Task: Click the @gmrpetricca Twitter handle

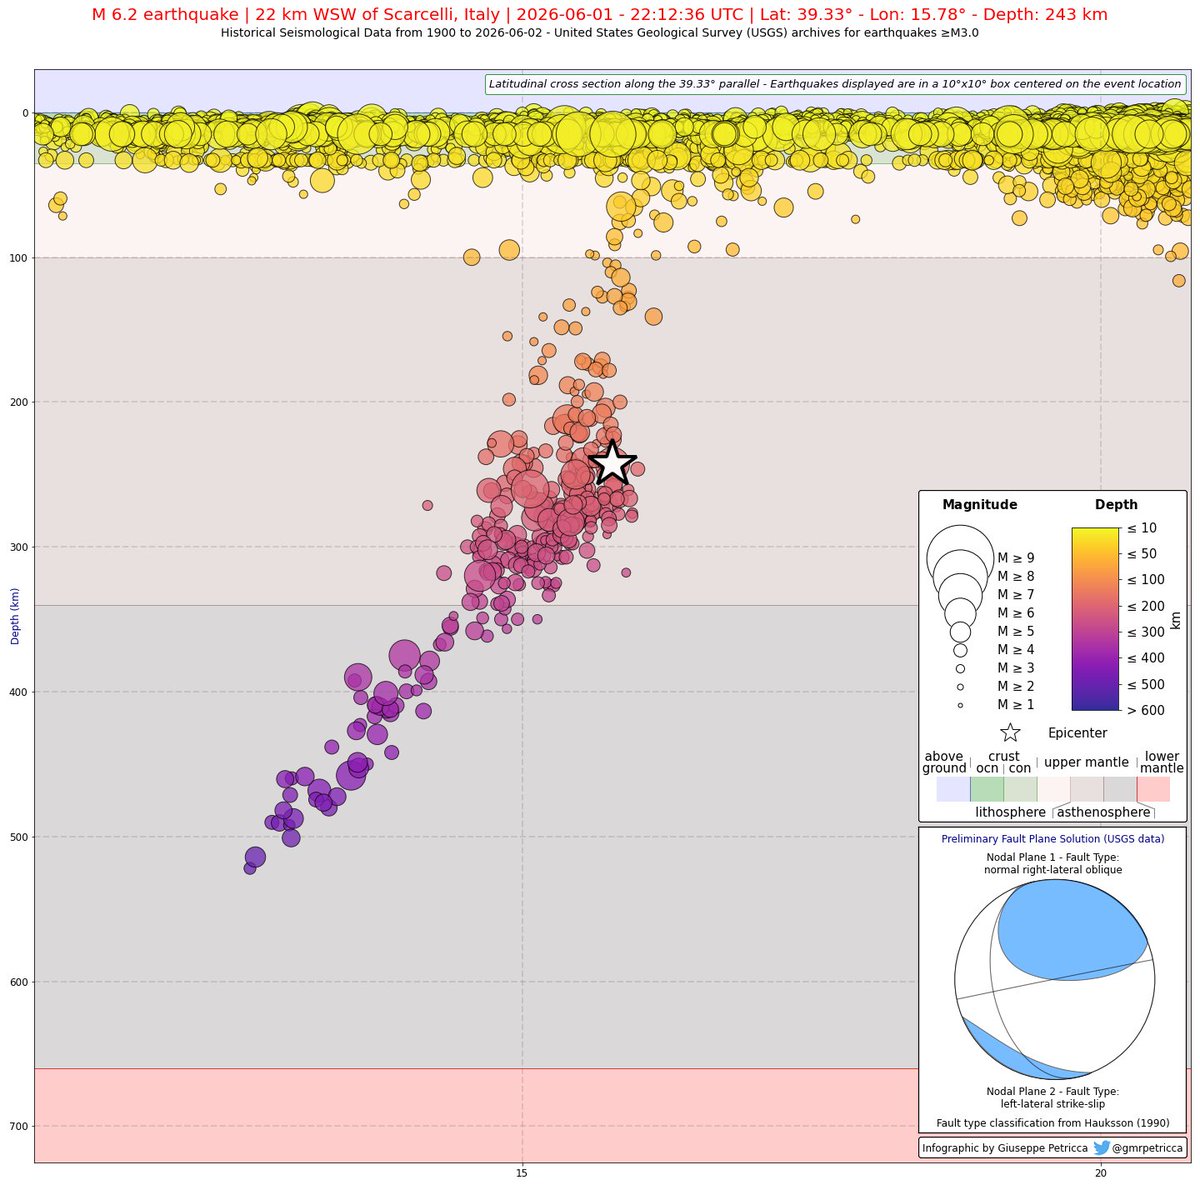Action: click(x=1149, y=1149)
